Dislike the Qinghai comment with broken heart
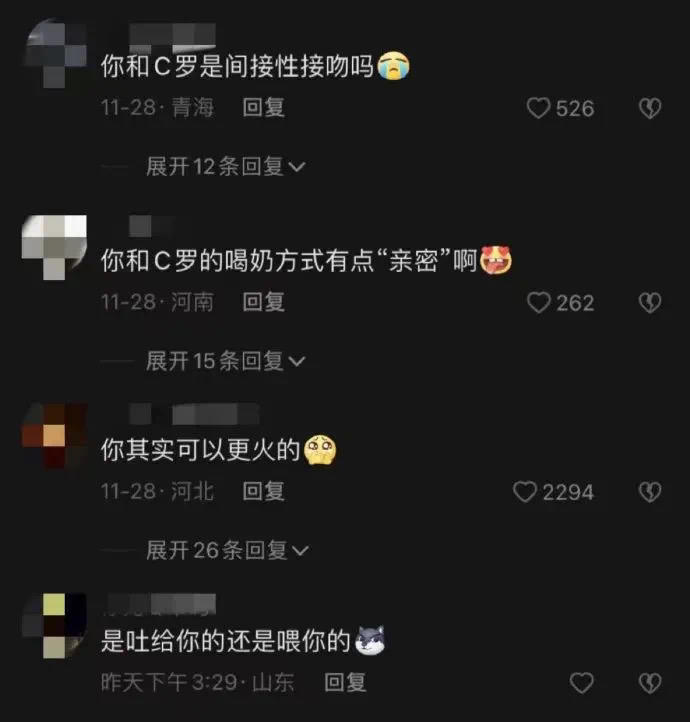Image resolution: width=690 pixels, height=722 pixels. pos(650,108)
